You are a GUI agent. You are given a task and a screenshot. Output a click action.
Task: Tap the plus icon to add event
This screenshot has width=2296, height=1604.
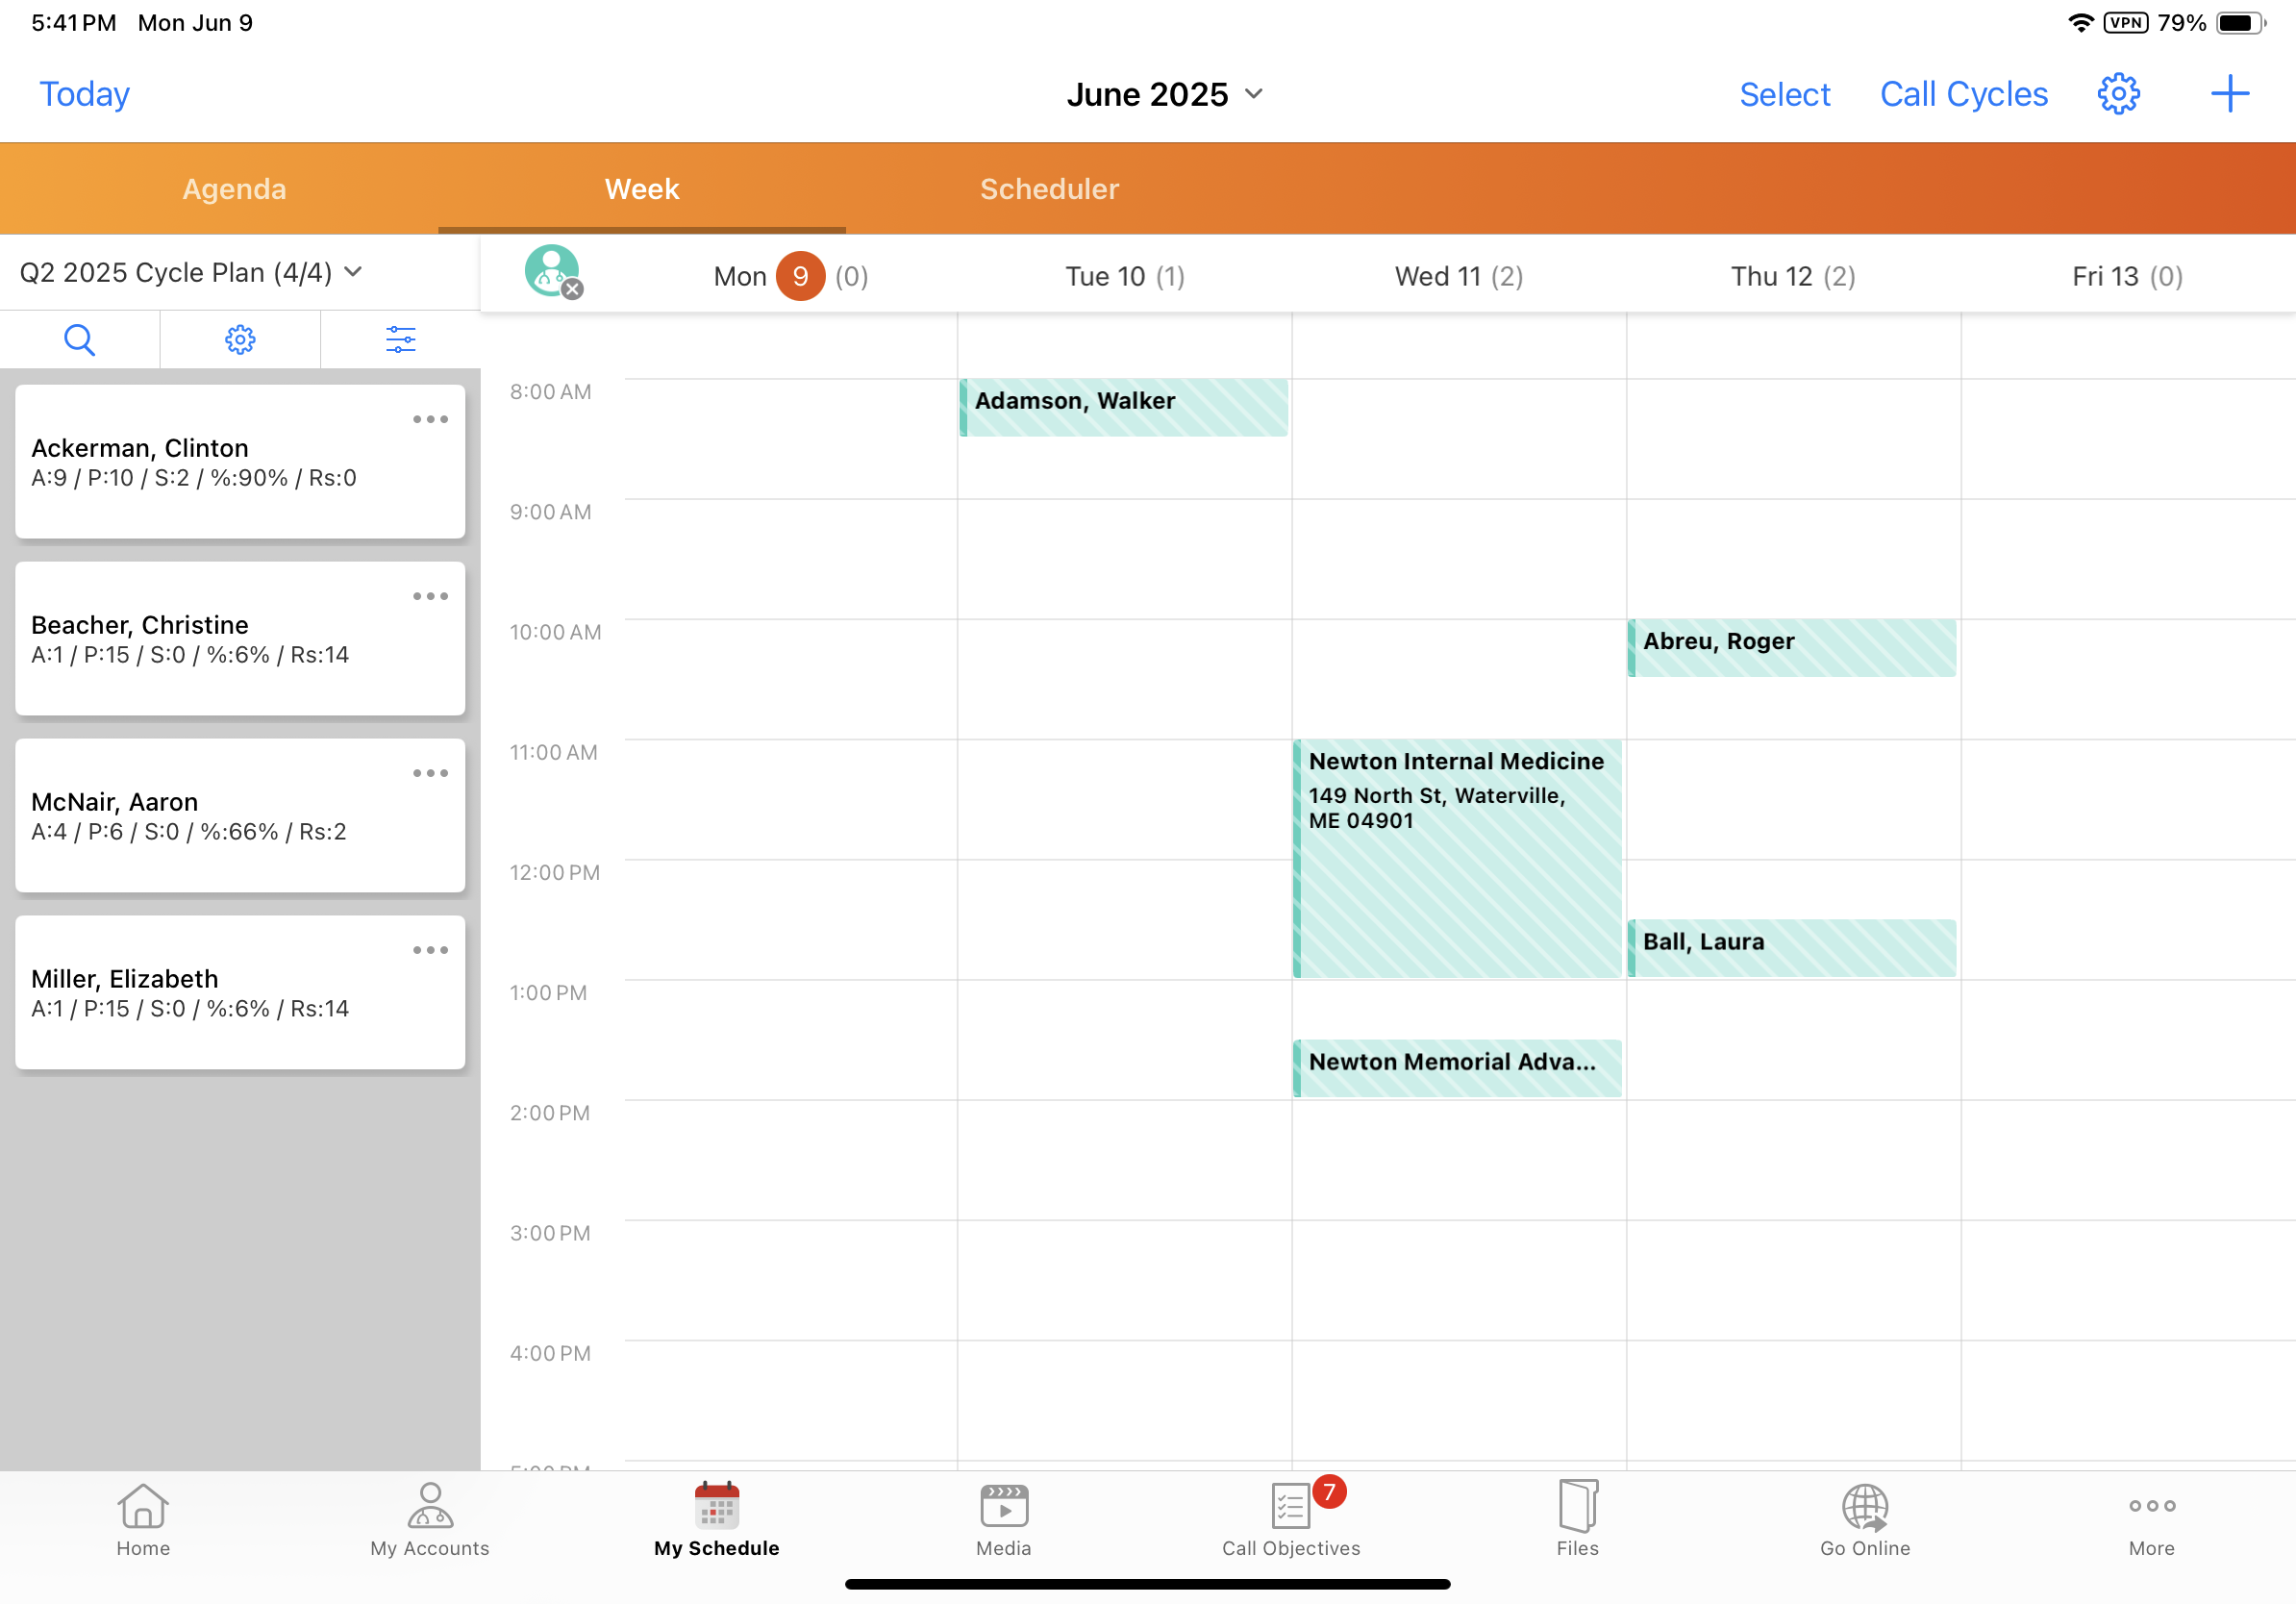2229,94
